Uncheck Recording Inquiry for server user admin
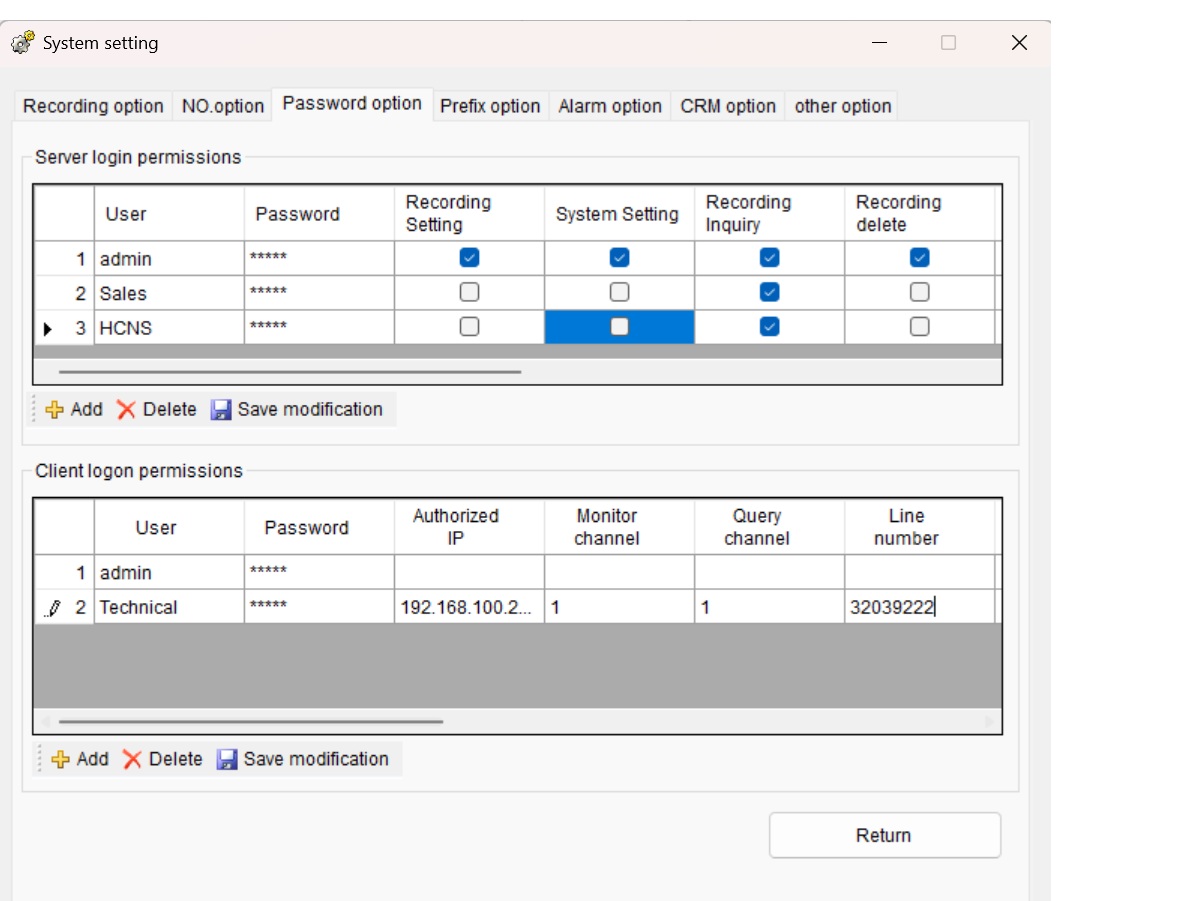 (x=769, y=257)
